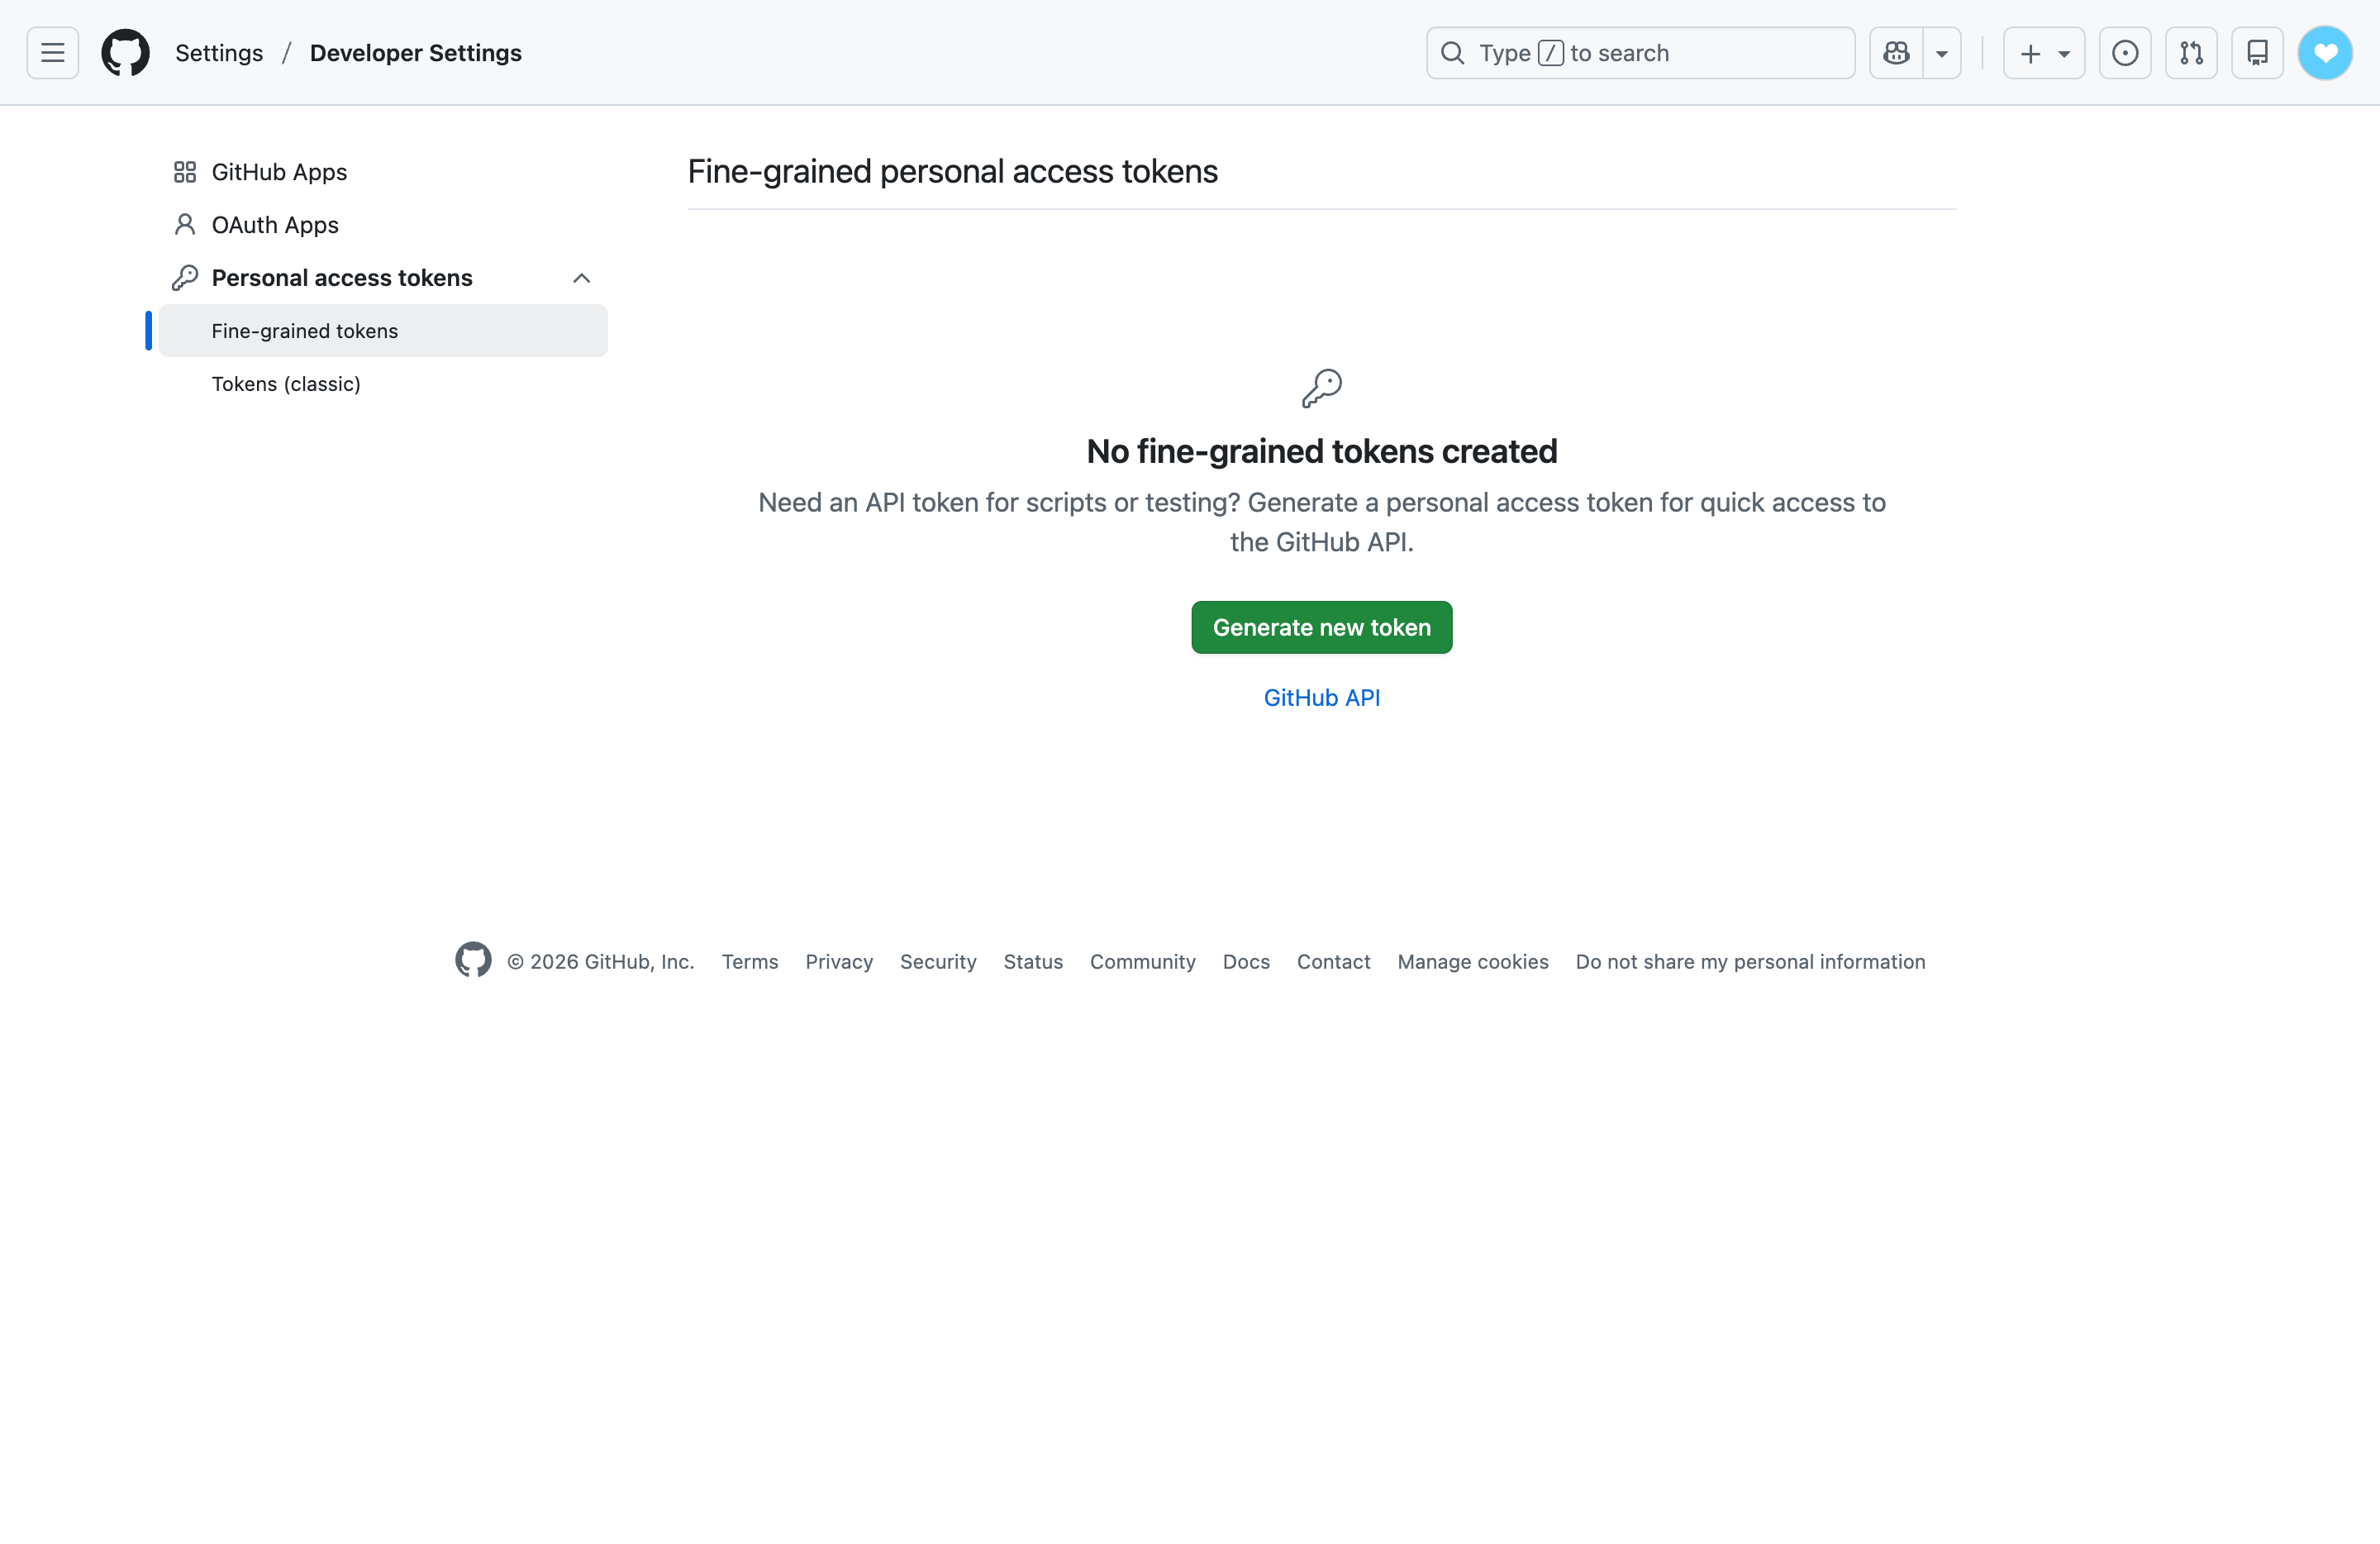Open the GitHub API link

click(1321, 698)
